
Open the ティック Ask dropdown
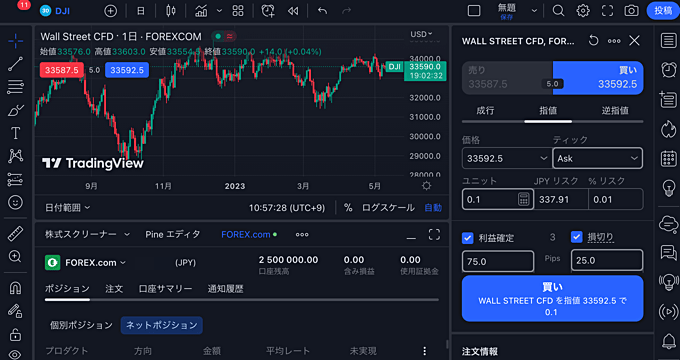[598, 158]
